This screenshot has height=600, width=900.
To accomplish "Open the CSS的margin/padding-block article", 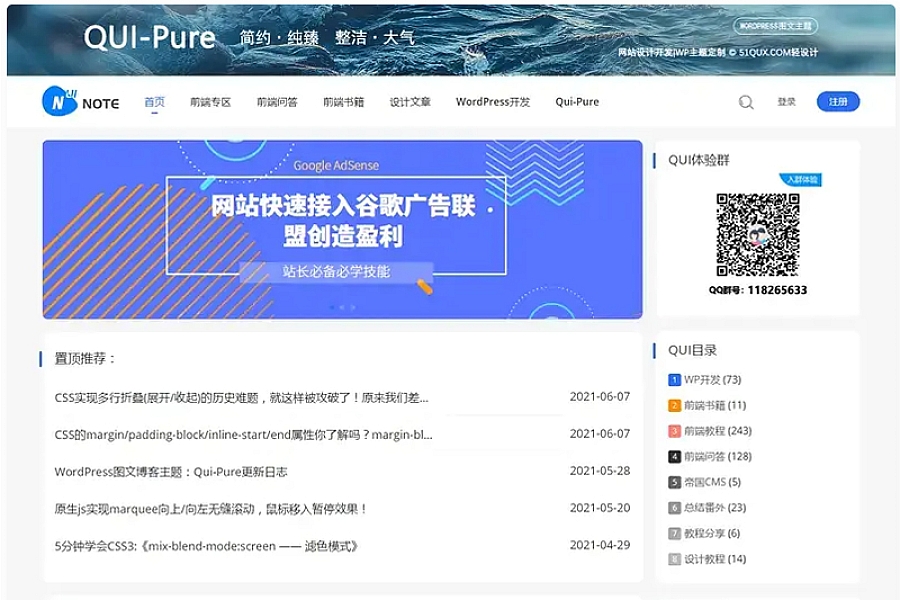I will coord(243,435).
